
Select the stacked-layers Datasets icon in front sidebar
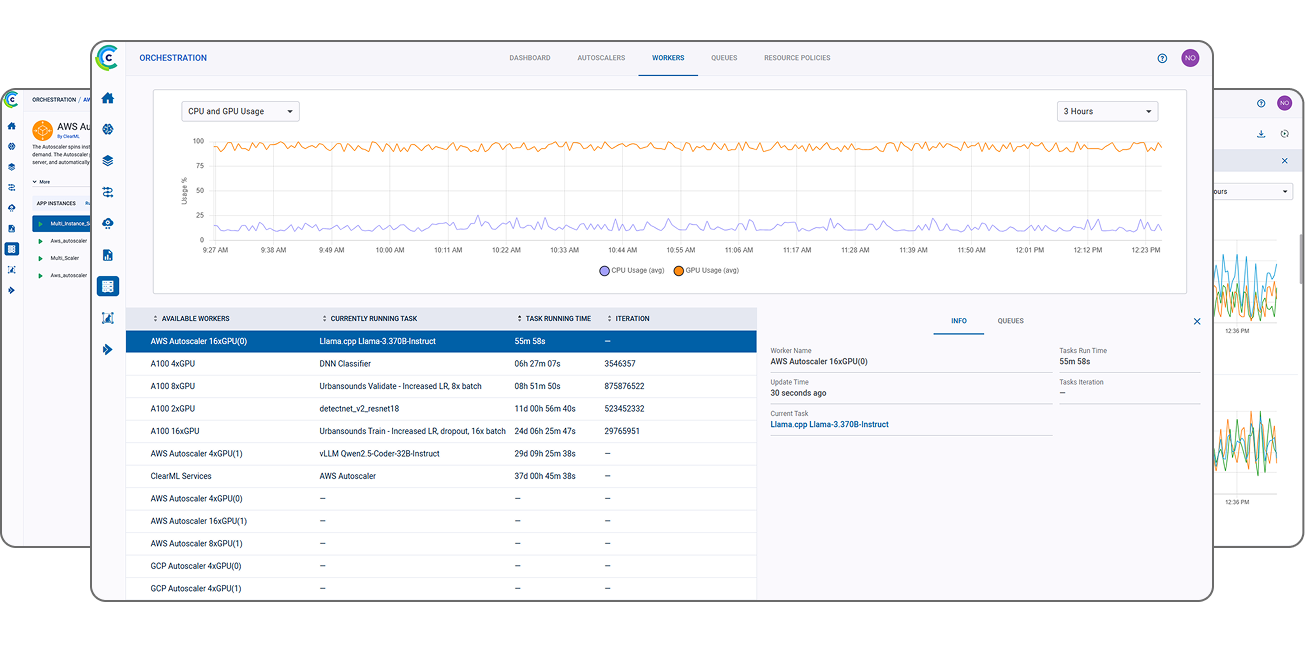pos(108,160)
